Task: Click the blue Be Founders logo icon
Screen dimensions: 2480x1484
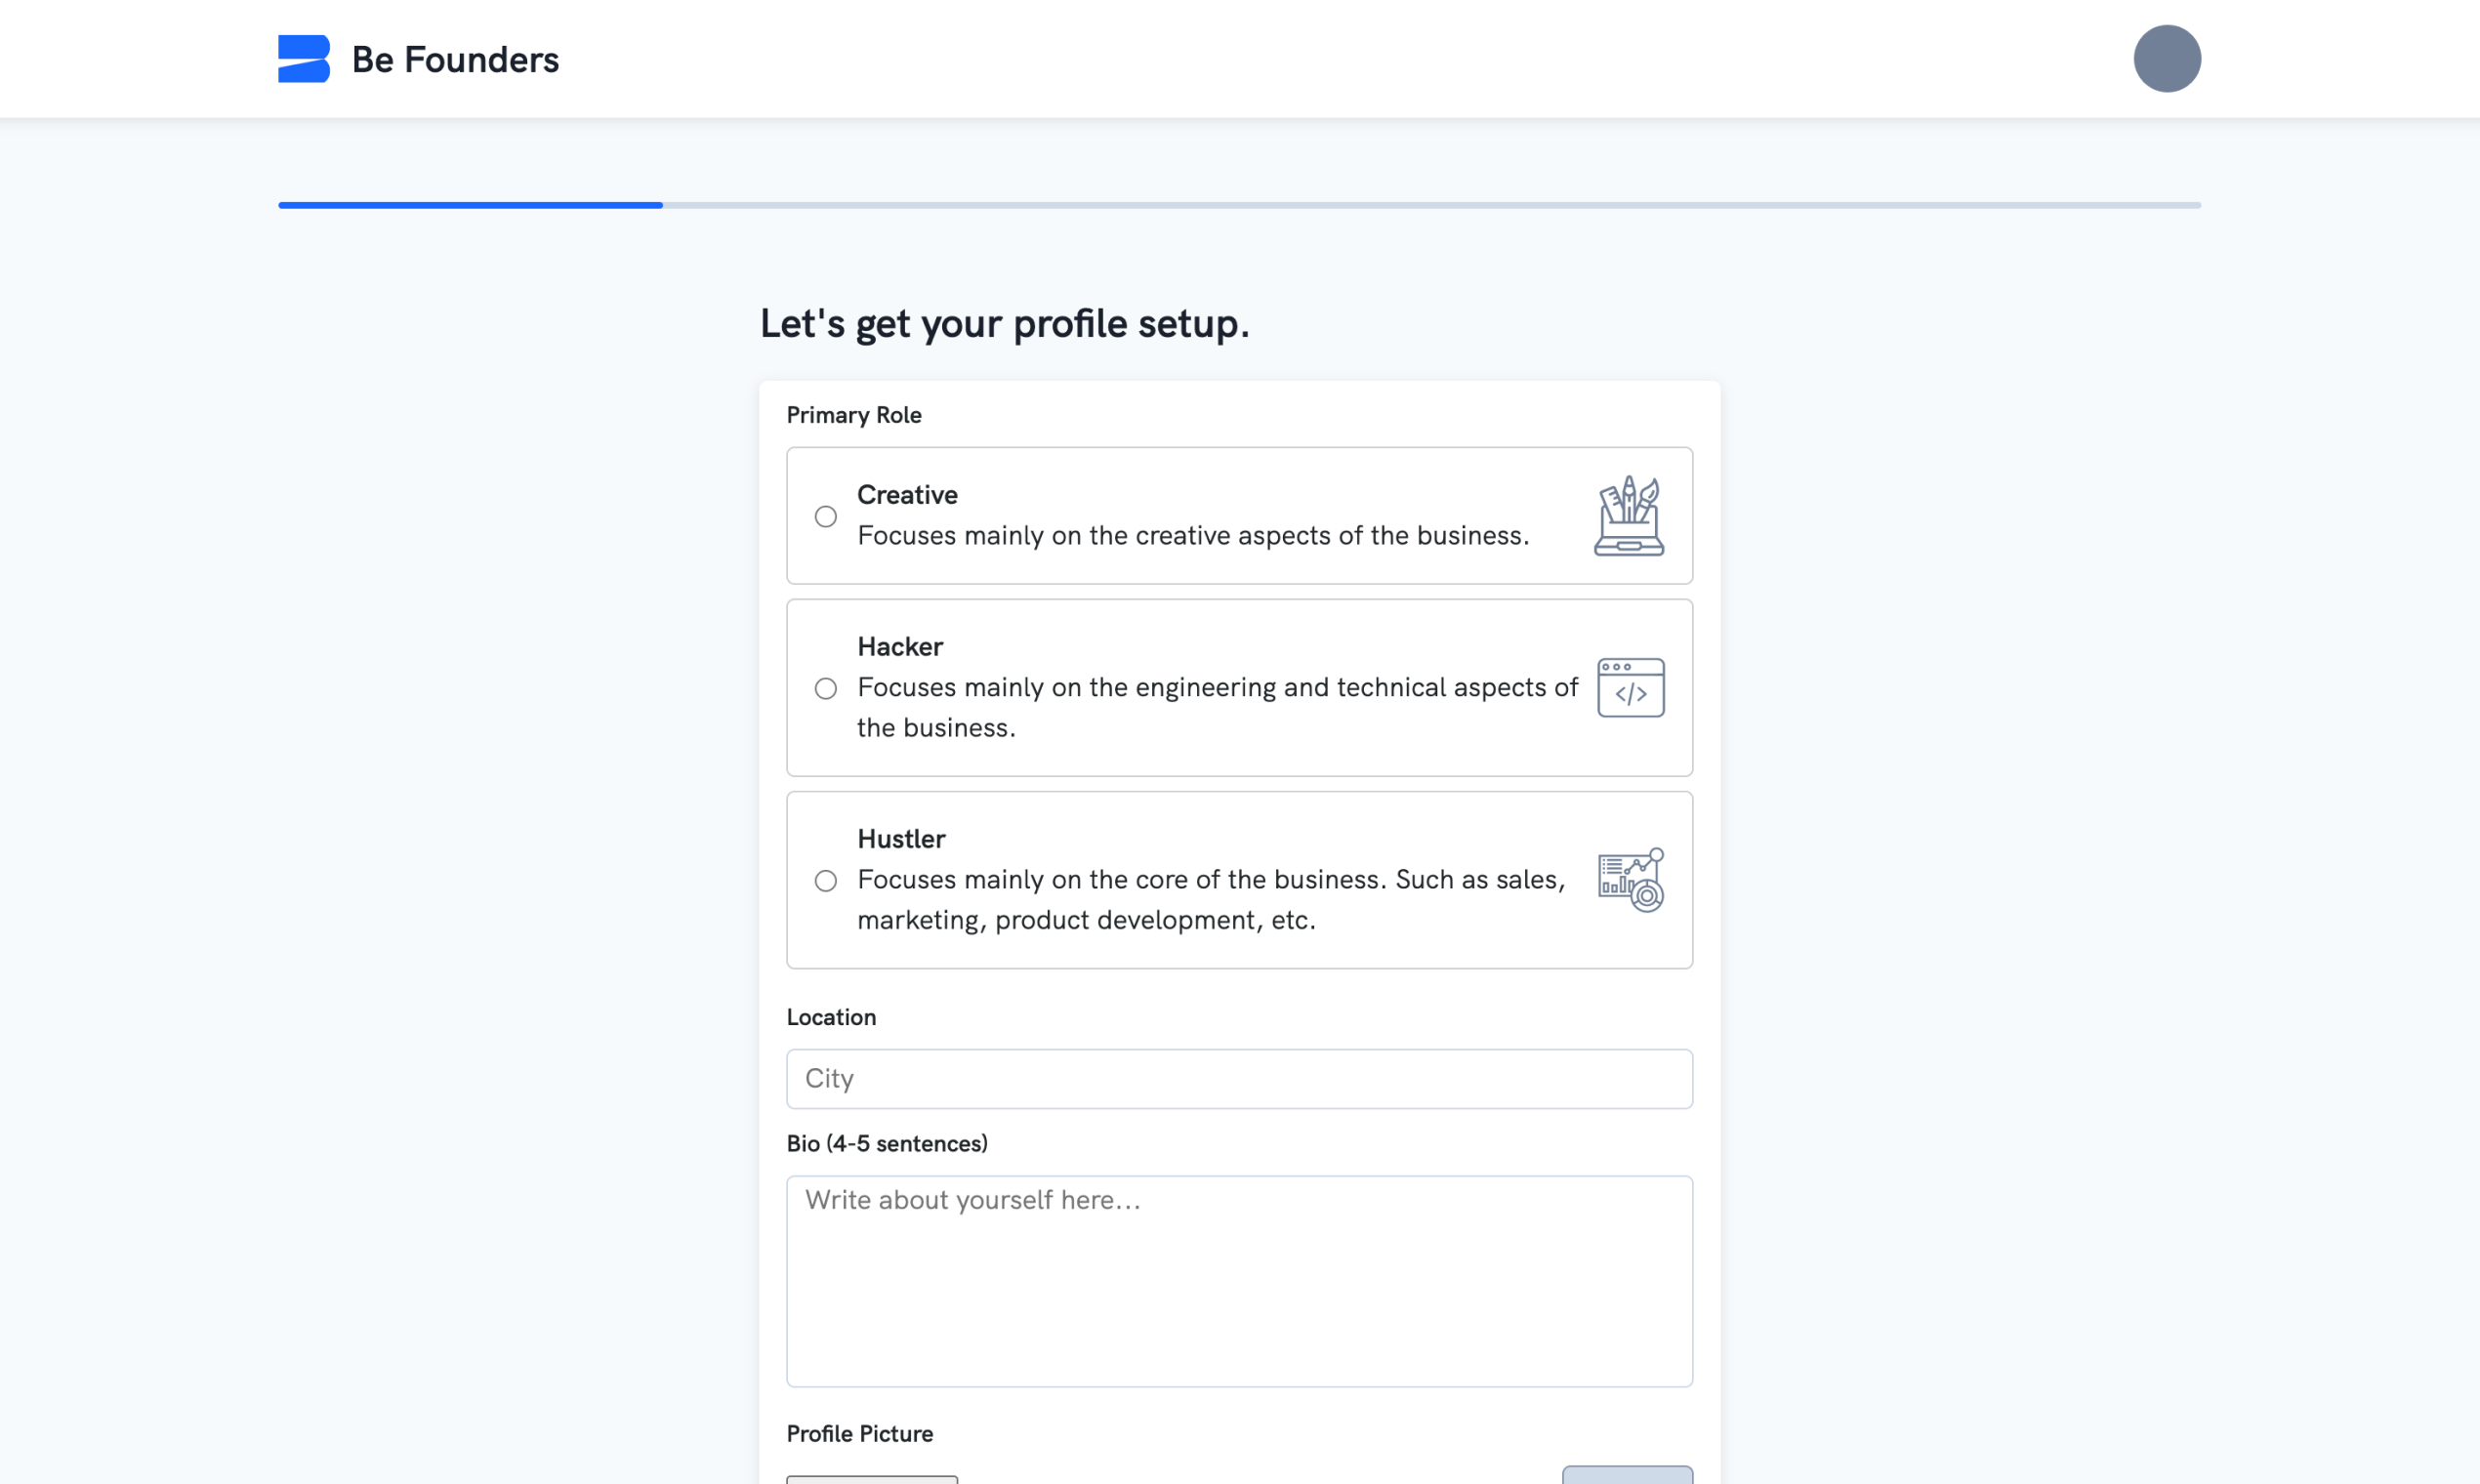Action: [303, 59]
